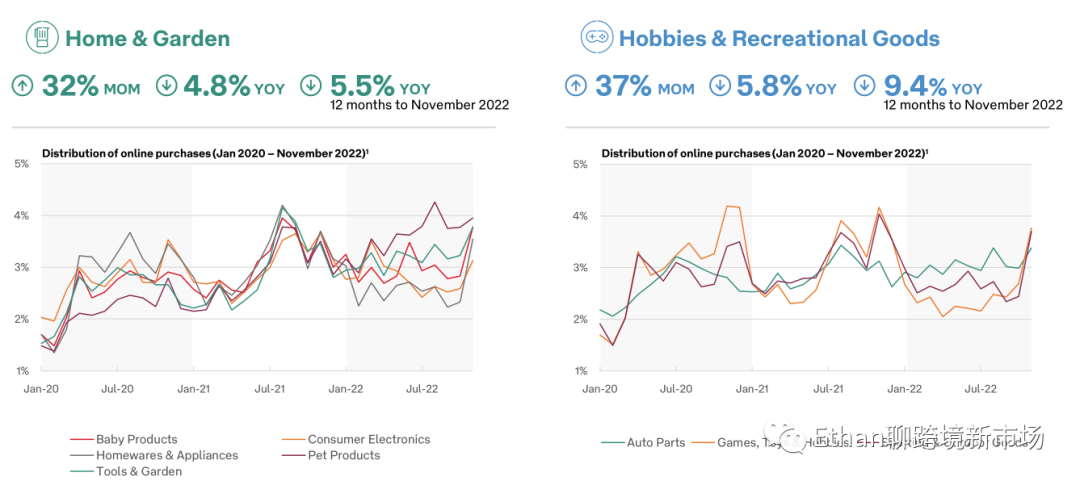Click the green down arrow beside 4.8% YOY
The height and width of the screenshot is (485, 1080).
coord(166,86)
